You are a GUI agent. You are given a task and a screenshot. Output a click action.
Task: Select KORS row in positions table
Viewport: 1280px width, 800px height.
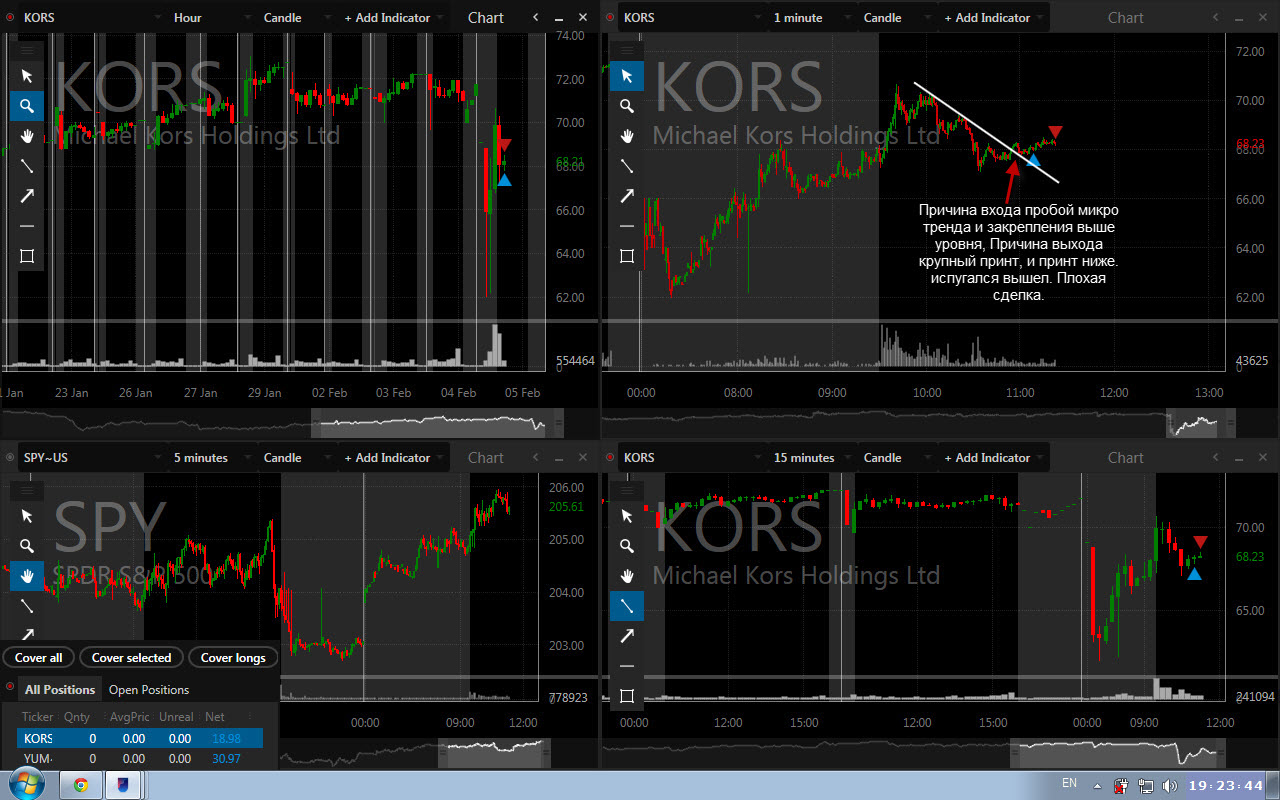click(140, 738)
